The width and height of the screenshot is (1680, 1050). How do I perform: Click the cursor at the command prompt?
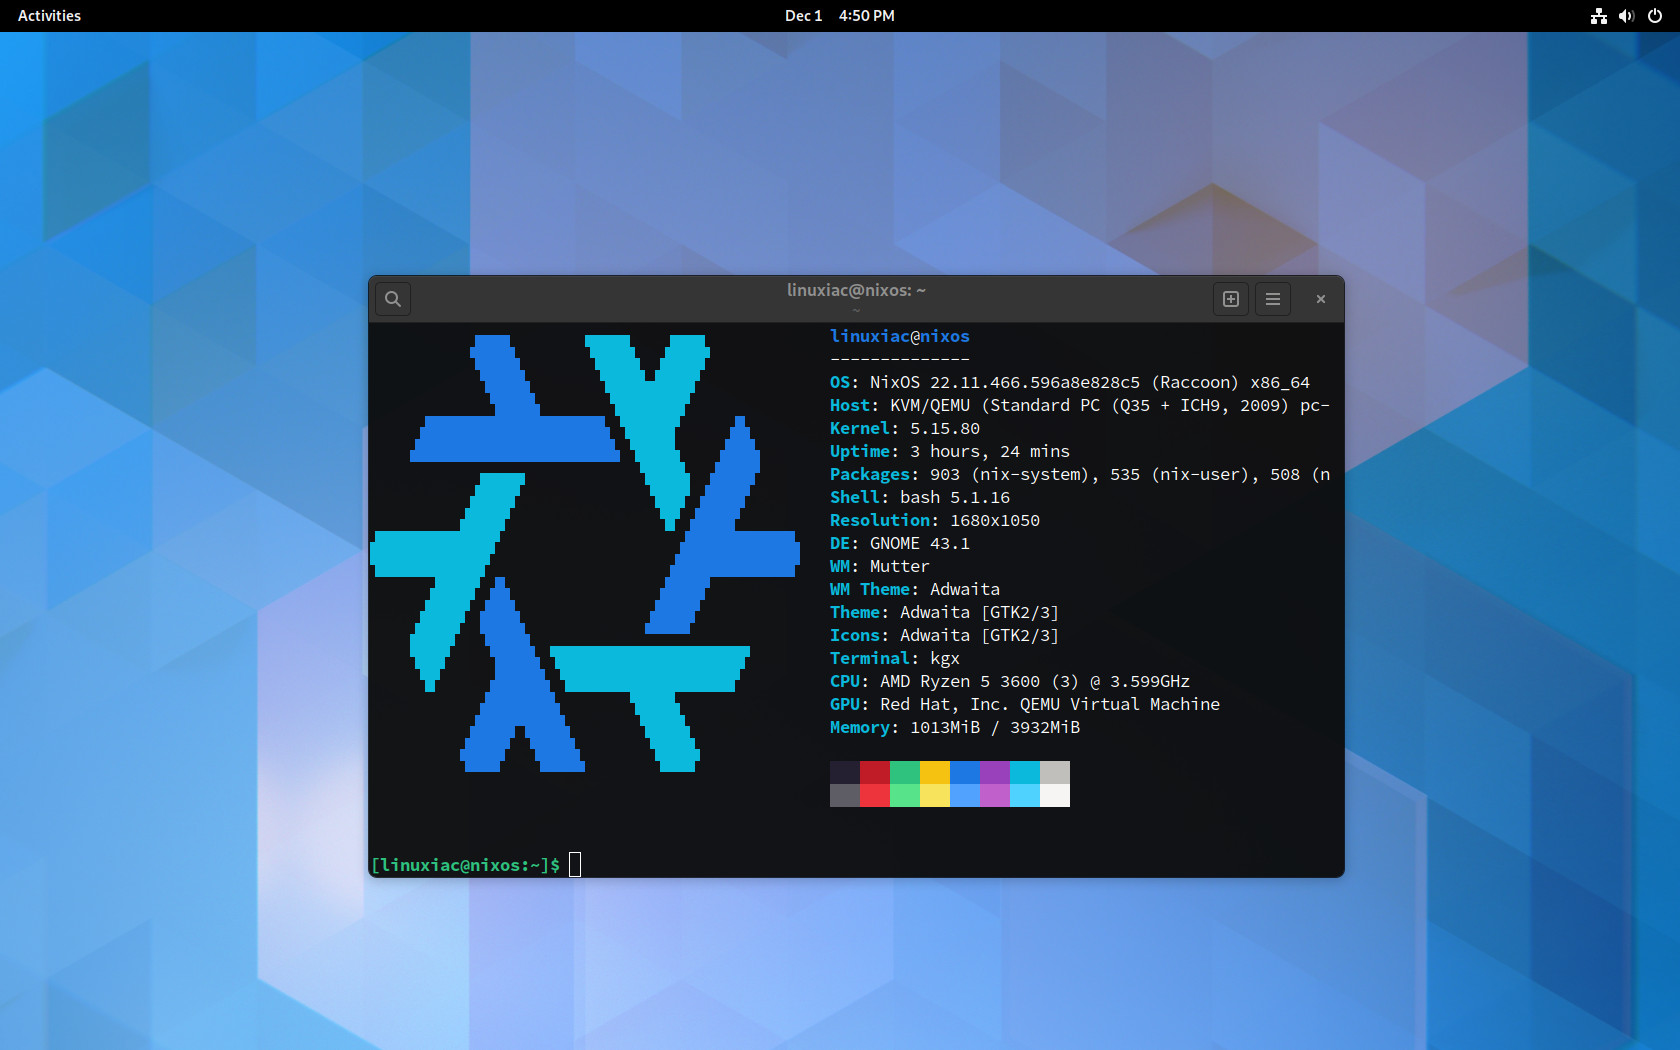pyautogui.click(x=575, y=865)
